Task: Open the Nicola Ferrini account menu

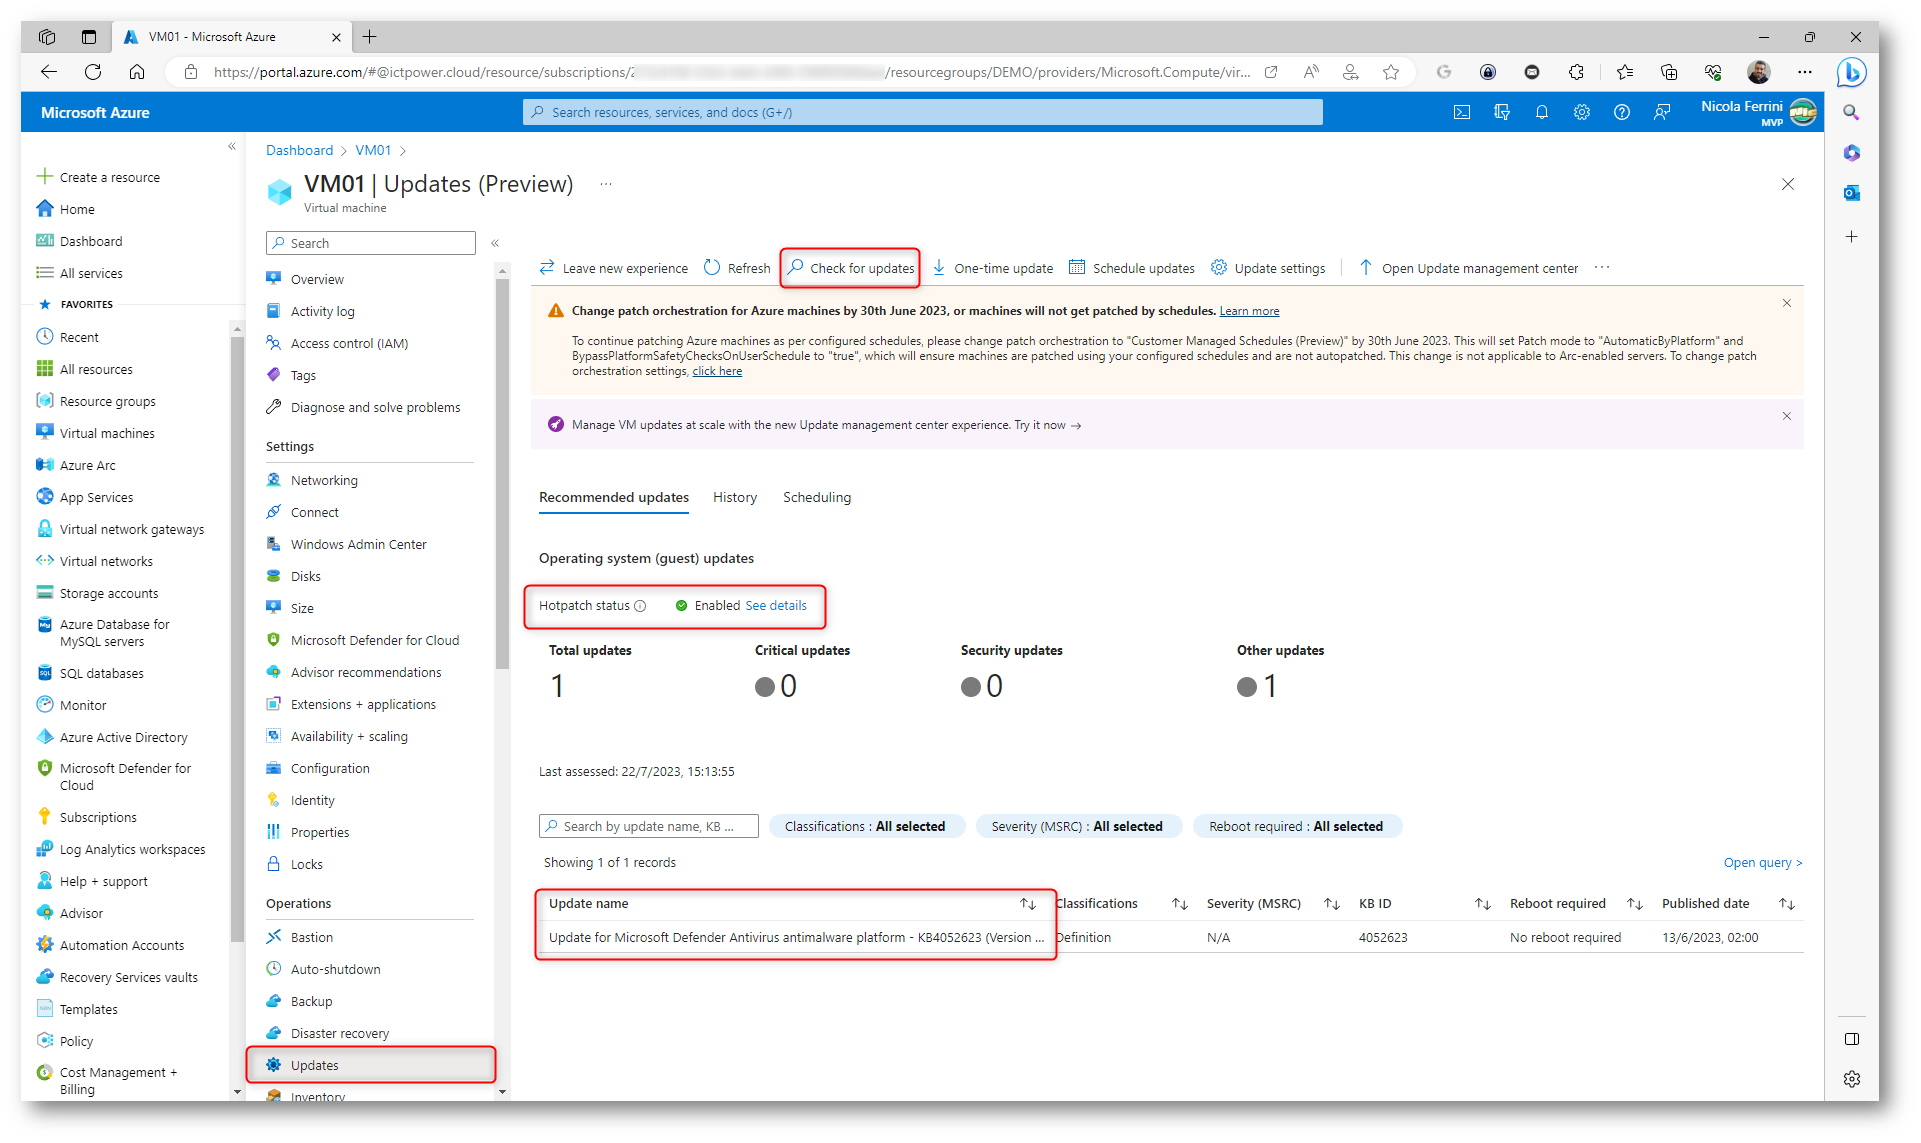Action: [1758, 113]
